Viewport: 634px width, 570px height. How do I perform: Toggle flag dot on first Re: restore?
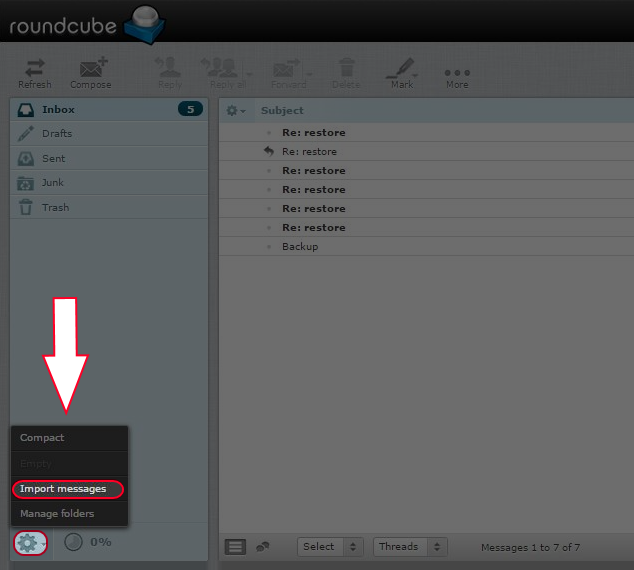point(269,133)
